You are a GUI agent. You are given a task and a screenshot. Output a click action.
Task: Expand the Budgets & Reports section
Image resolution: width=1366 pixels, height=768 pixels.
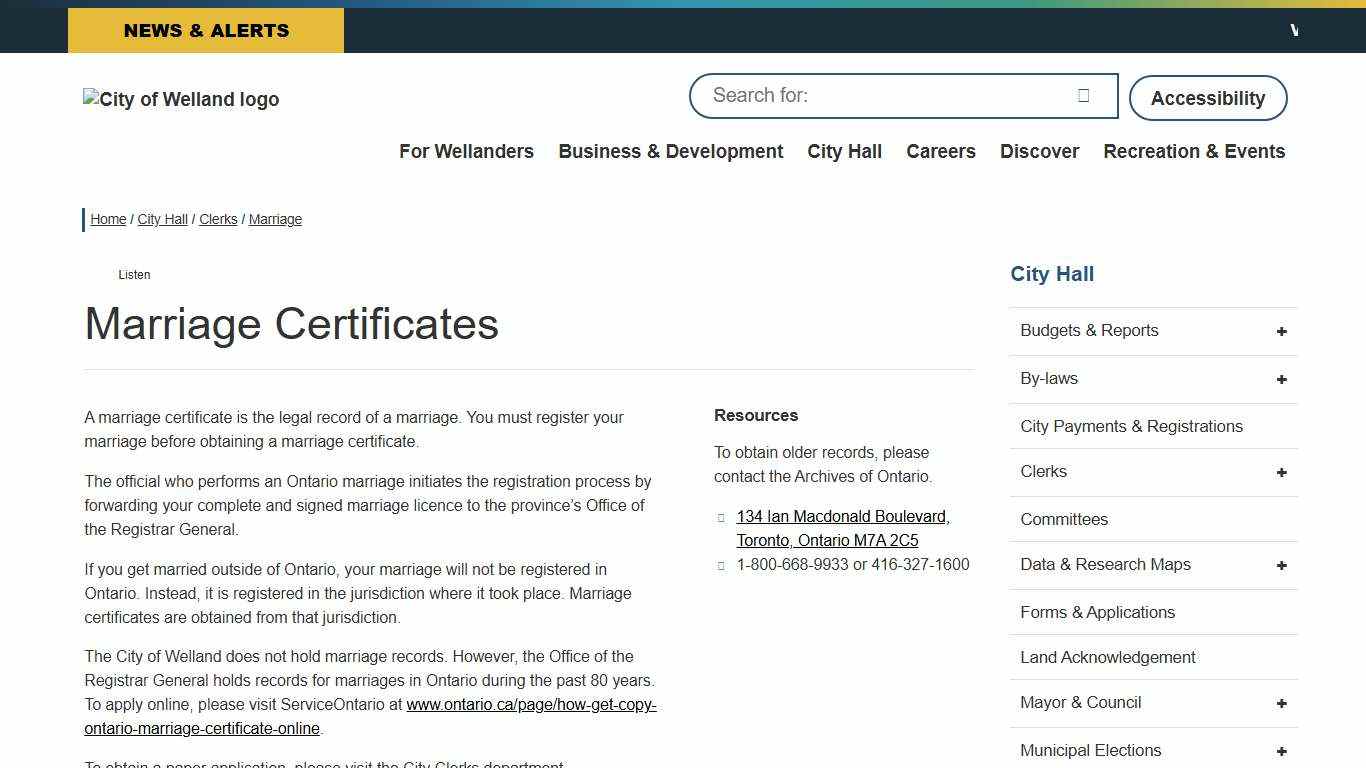pos(1281,330)
